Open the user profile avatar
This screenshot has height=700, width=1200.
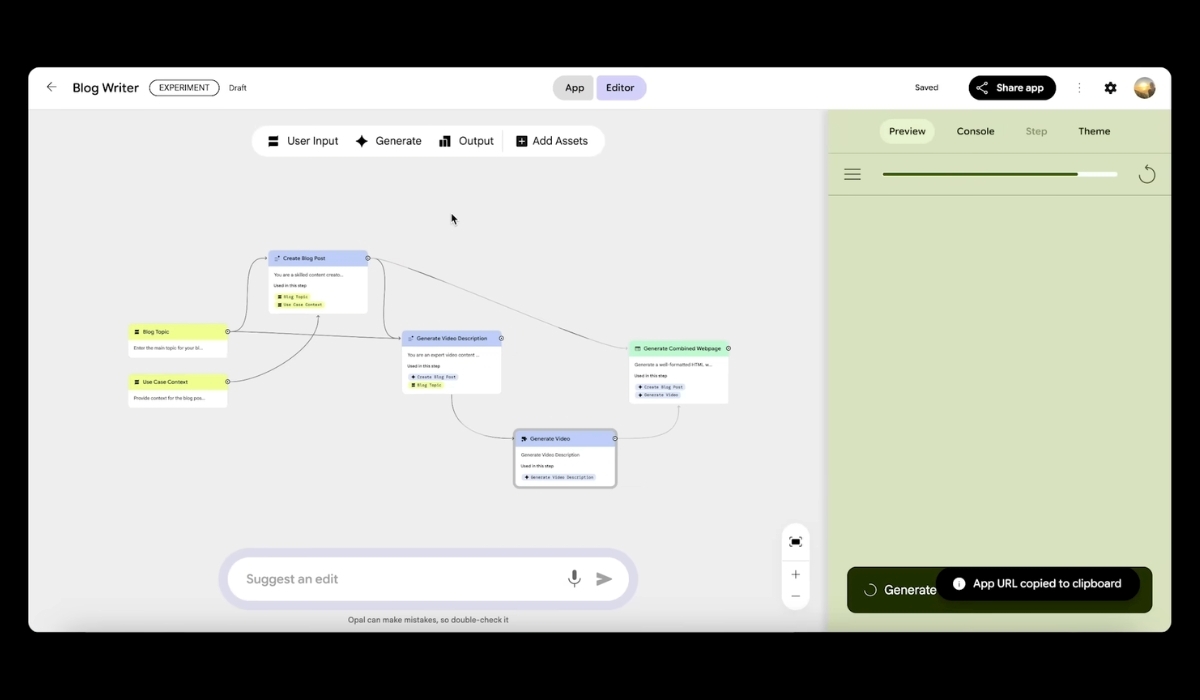coord(1144,88)
